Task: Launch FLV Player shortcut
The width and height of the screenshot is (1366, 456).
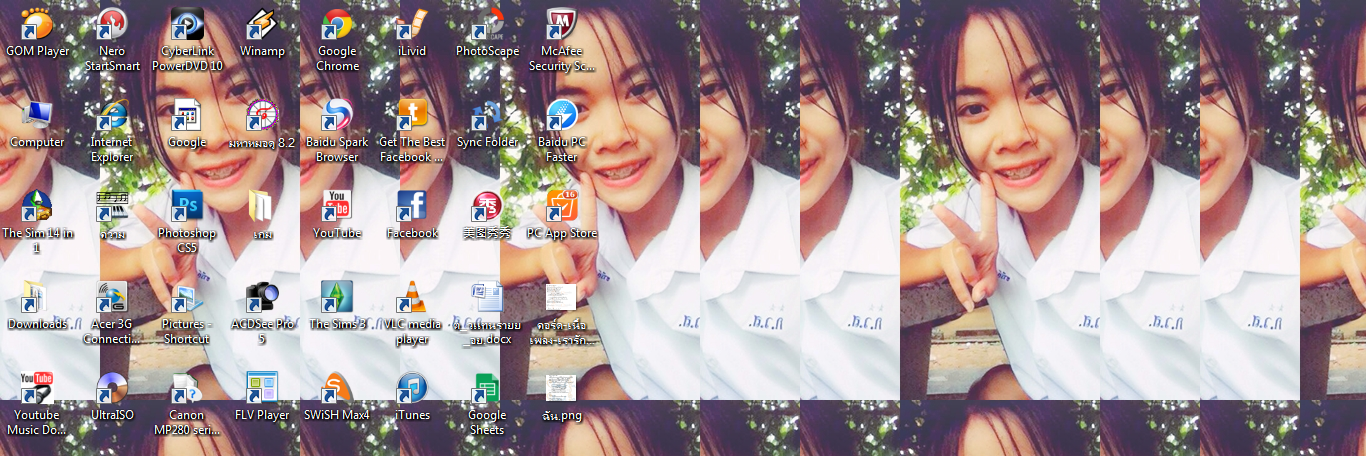Action: (262, 388)
